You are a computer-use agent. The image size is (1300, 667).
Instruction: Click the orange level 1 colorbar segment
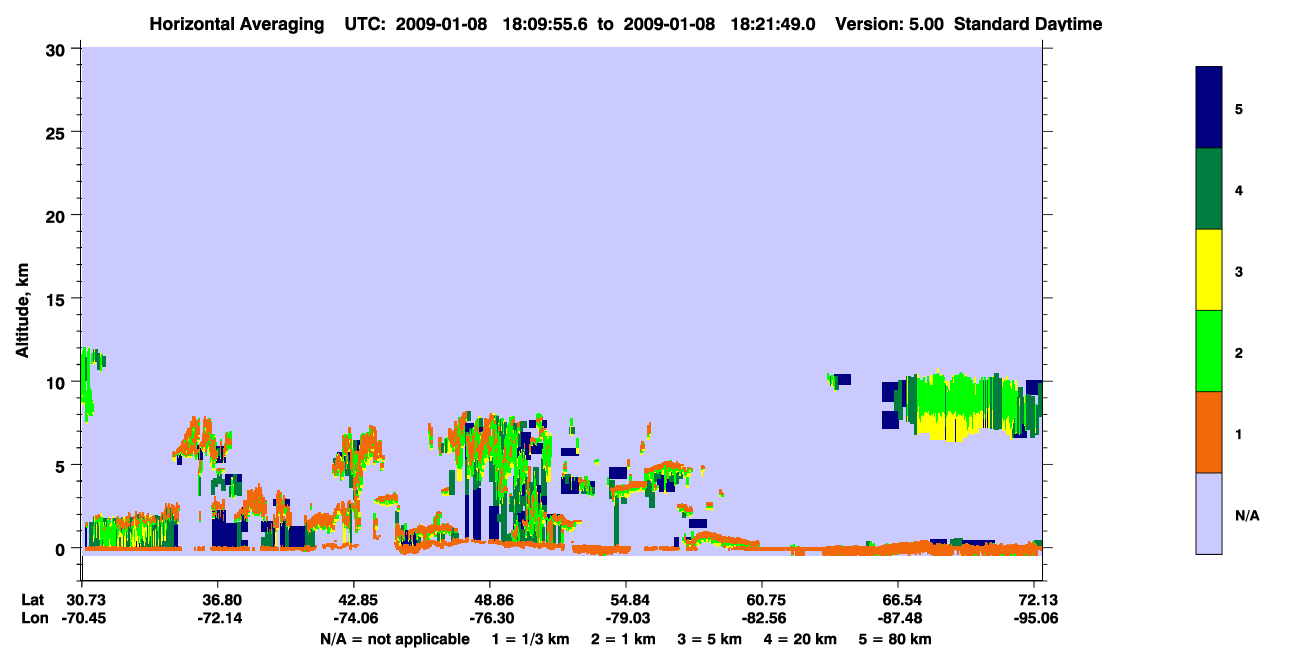coord(1209,432)
